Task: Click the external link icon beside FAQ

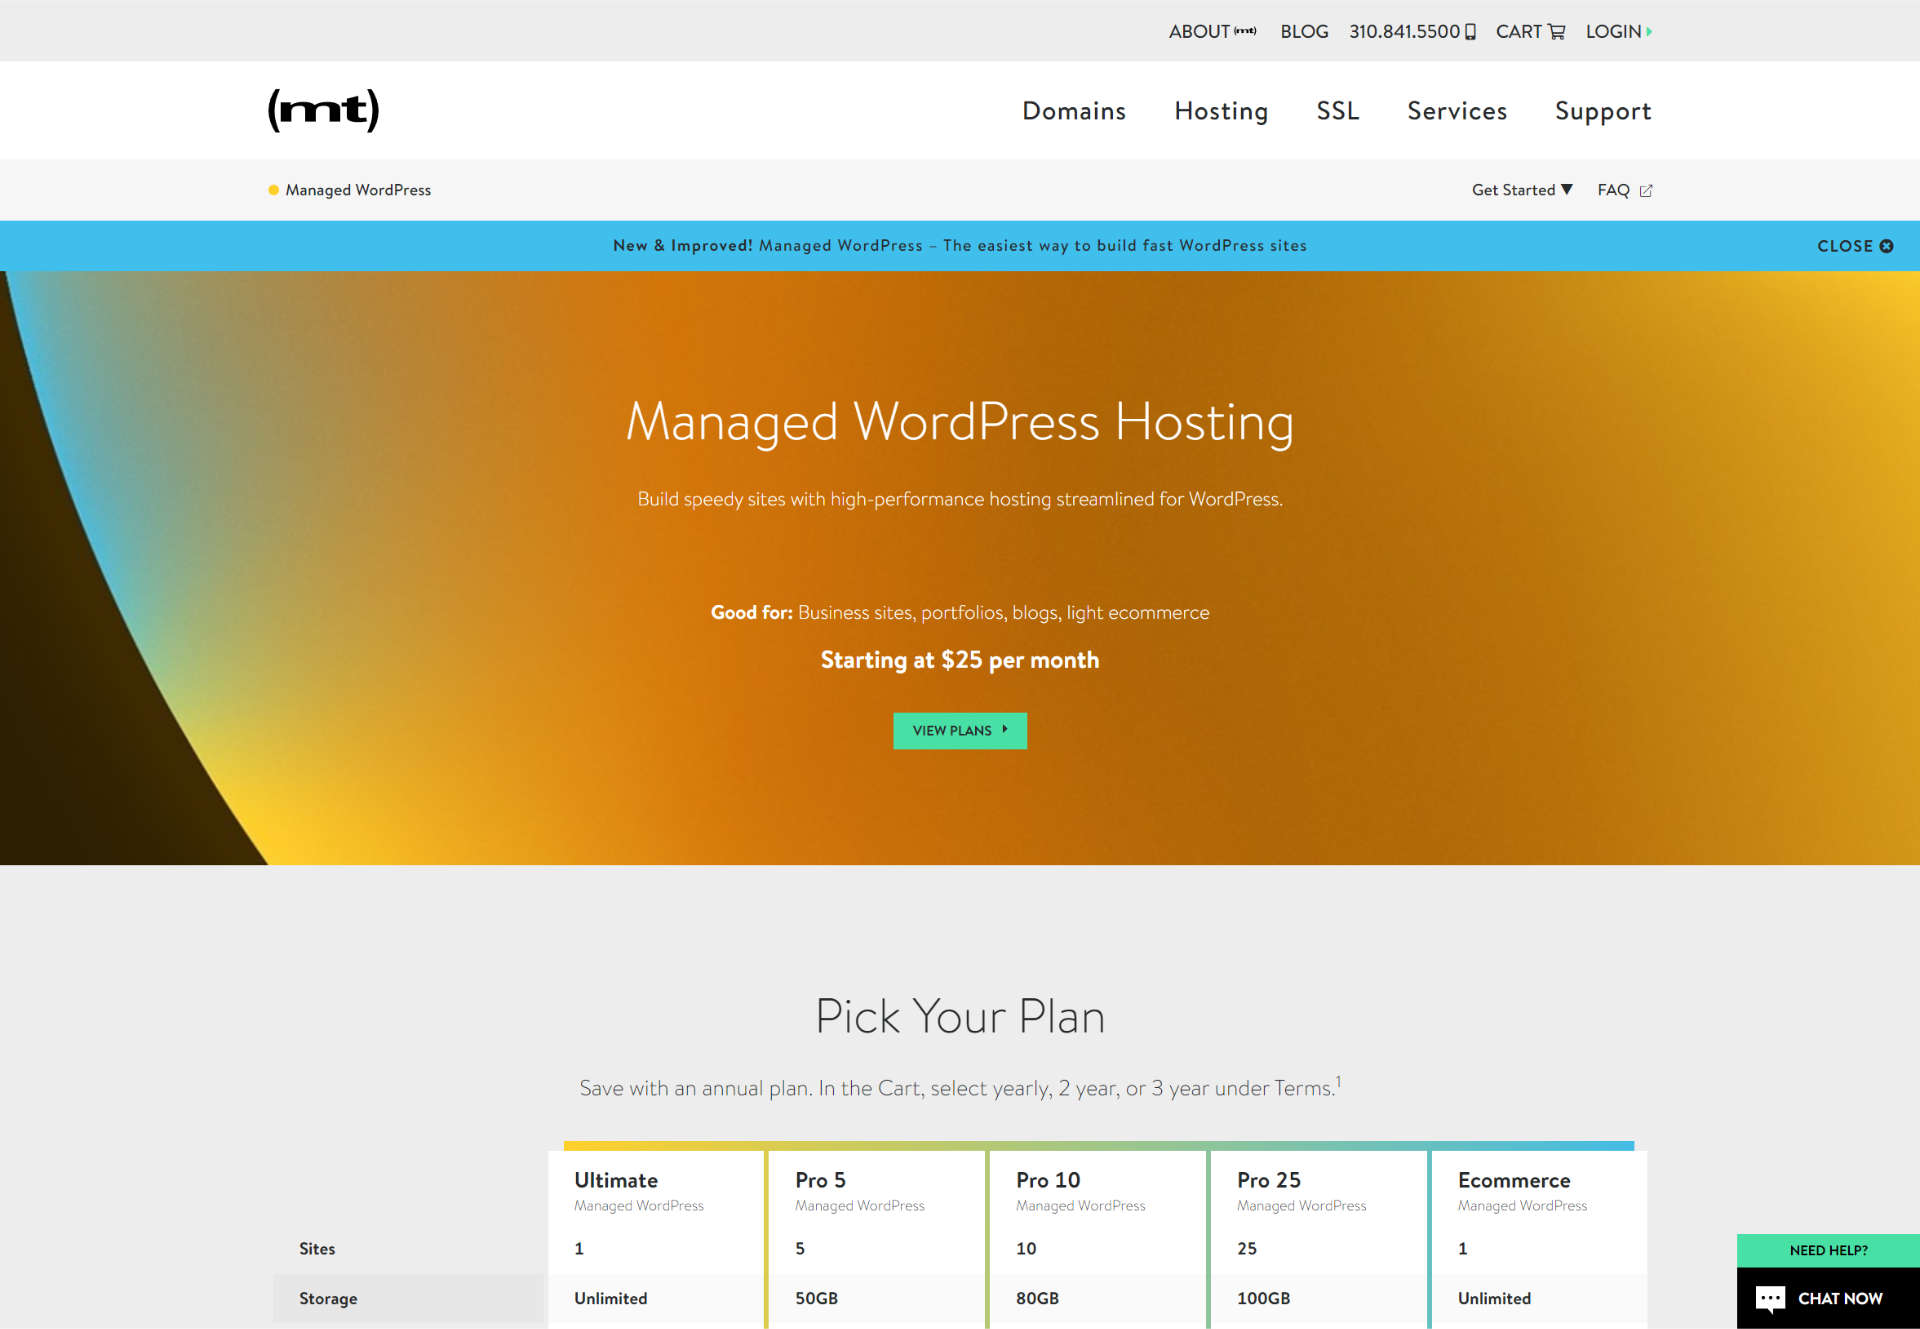Action: (1646, 191)
